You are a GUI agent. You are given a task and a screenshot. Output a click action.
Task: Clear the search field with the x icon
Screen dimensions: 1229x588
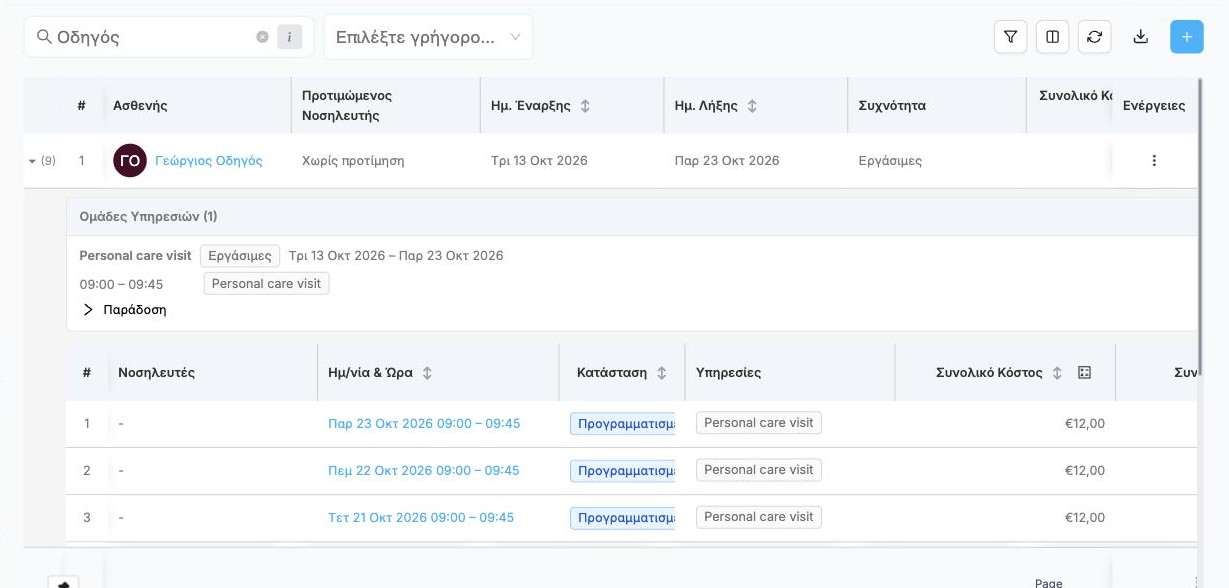(x=262, y=37)
